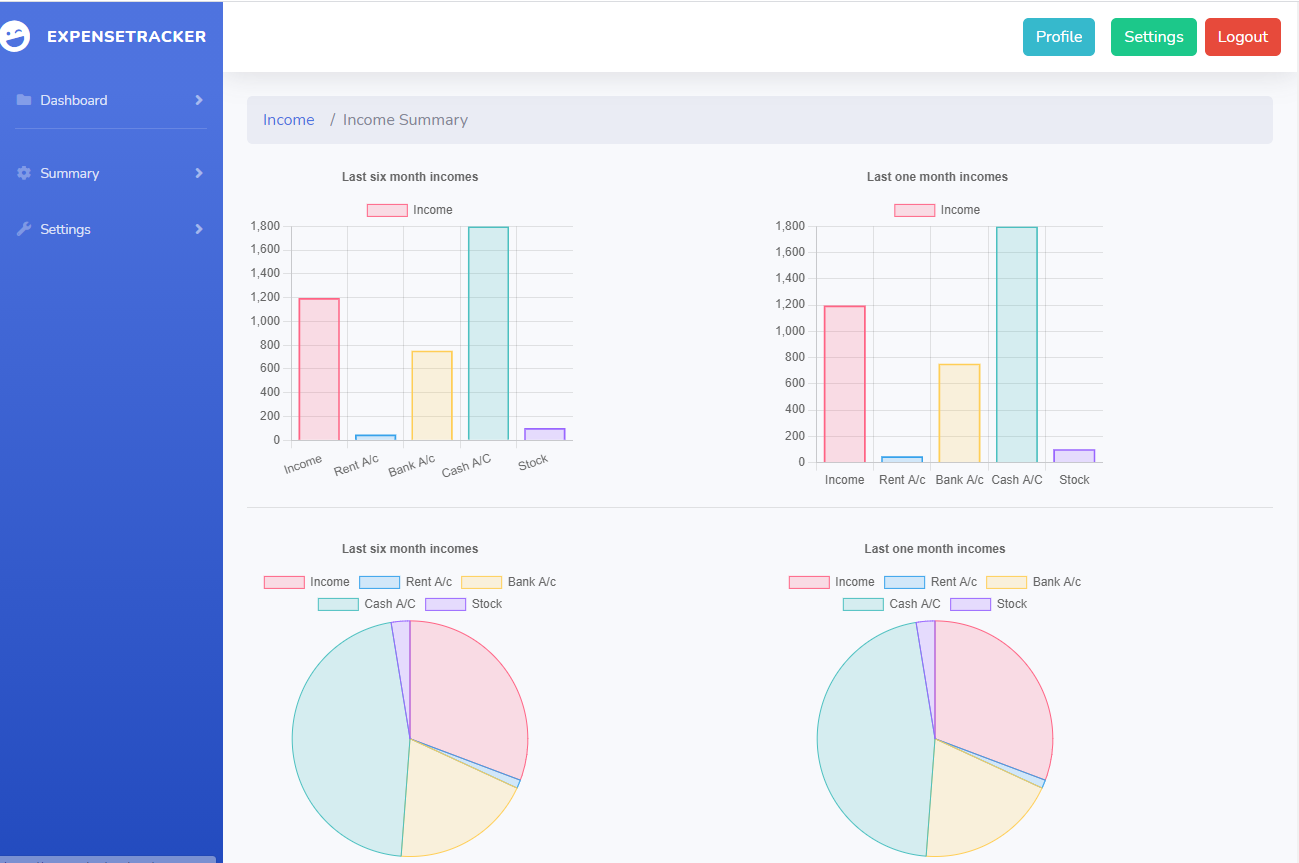Click the Income Summary breadcrumb text
The image size is (1299, 863).
click(x=405, y=120)
